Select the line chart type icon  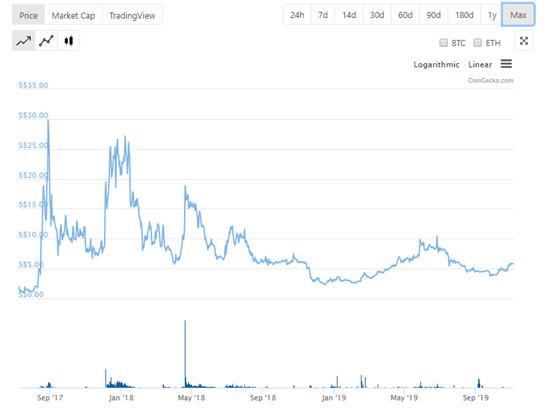pos(24,41)
